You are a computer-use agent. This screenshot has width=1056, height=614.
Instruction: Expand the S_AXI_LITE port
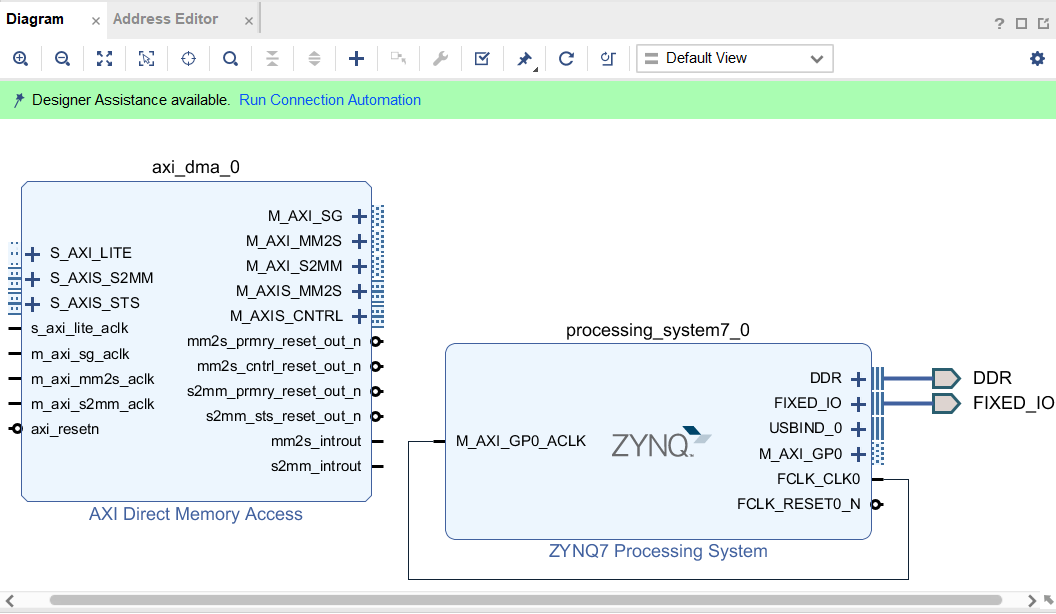coord(33,252)
